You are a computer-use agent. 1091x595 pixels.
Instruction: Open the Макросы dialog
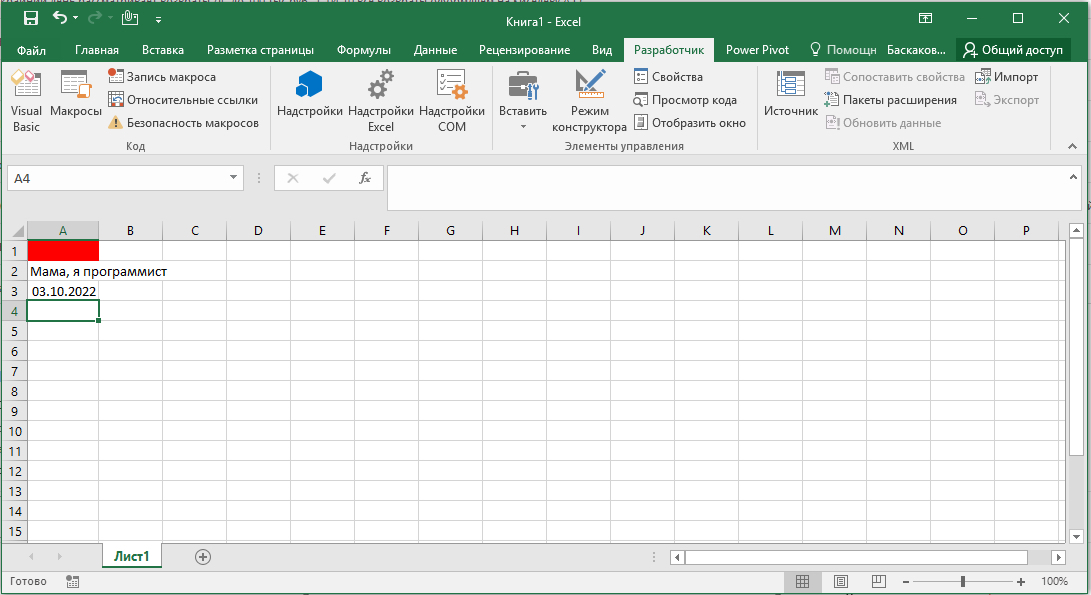coord(76,101)
